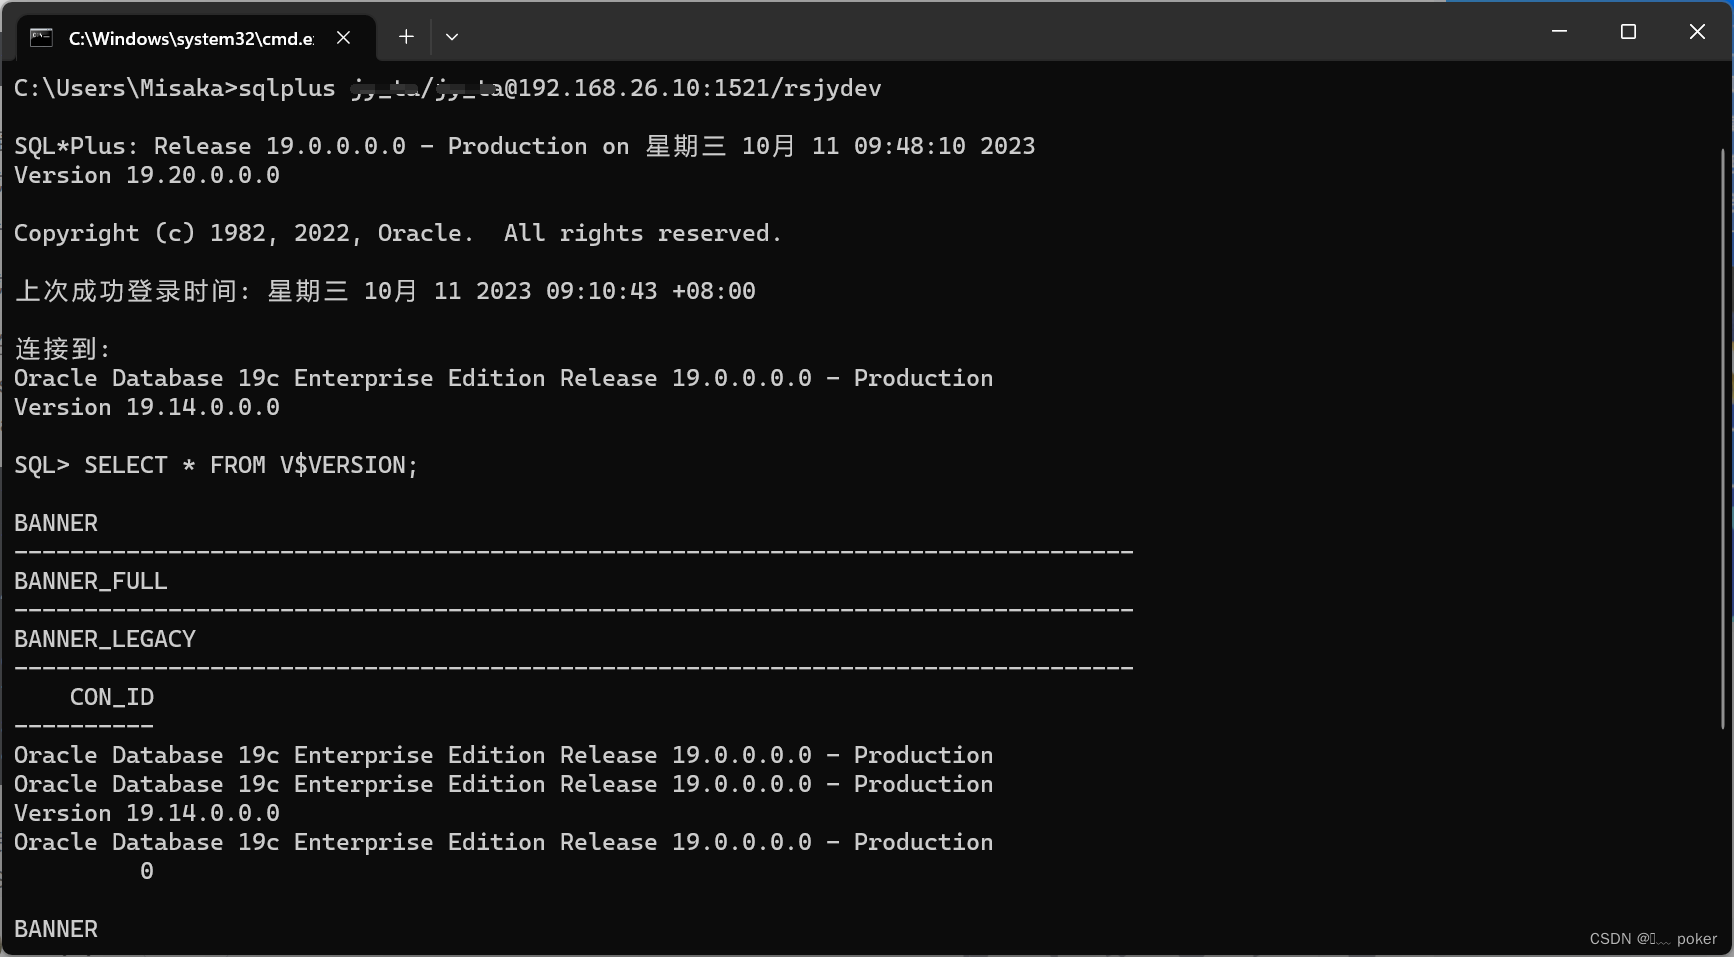Select the C:\Windows\system32\cmd.exe tab
The width and height of the screenshot is (1734, 957).
tap(196, 38)
